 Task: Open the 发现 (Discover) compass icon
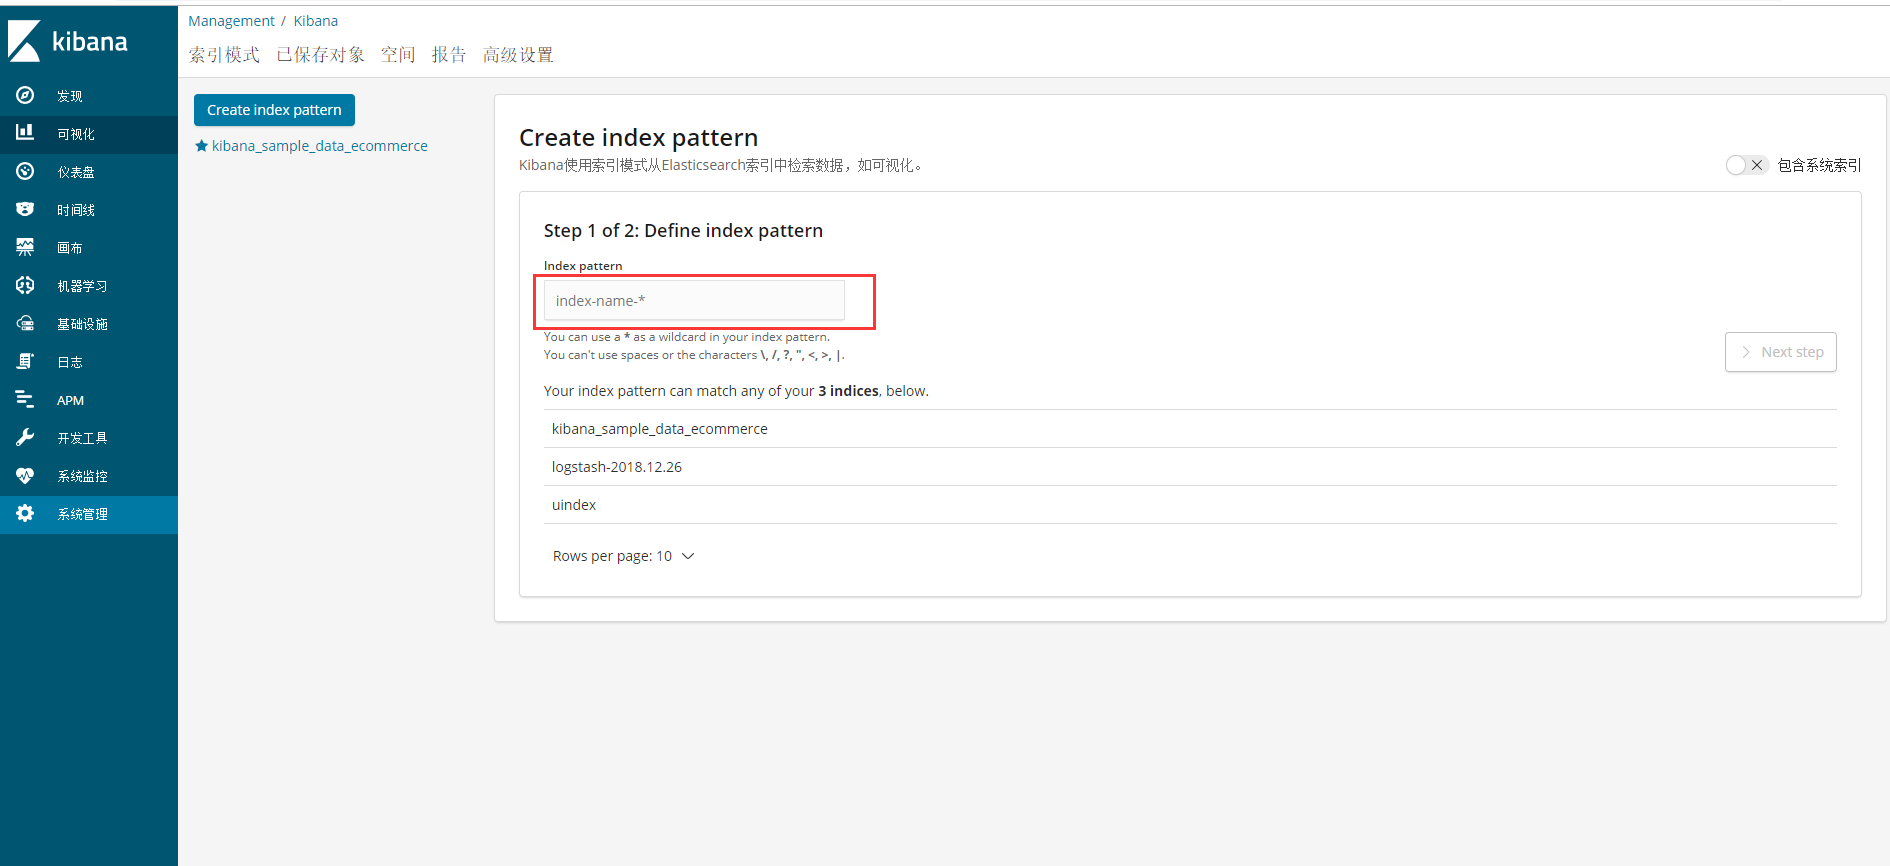click(x=25, y=95)
